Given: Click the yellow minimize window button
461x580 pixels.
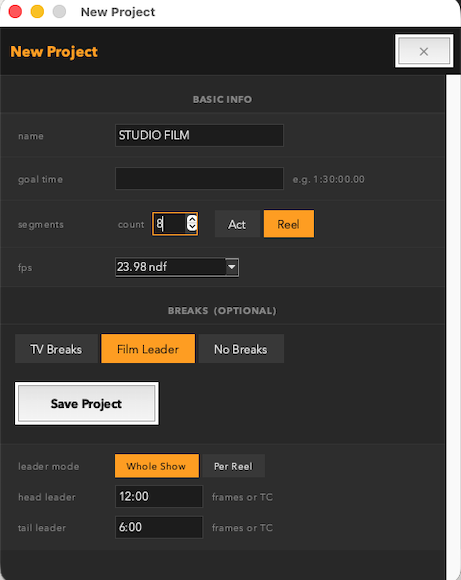Looking at the screenshot, I should point(37,11).
